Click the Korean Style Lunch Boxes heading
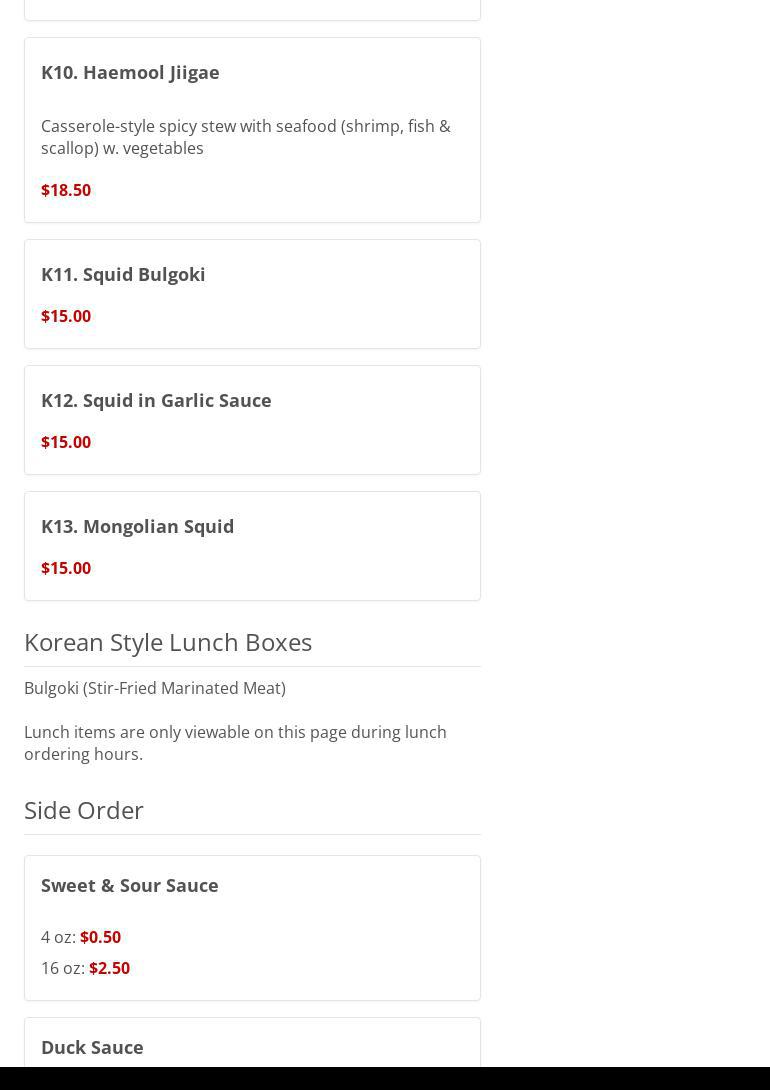 168,642
